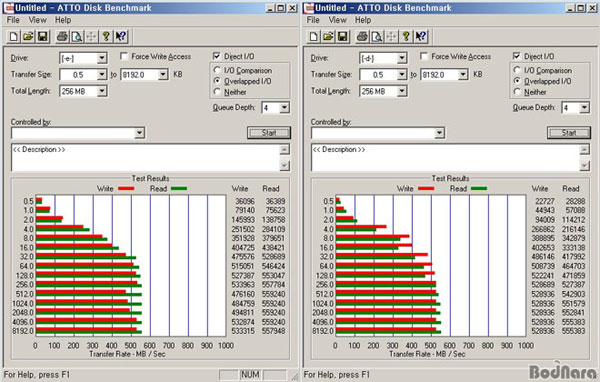This screenshot has height=382, width=600.
Task: Open View menu in left window
Action: (38, 20)
